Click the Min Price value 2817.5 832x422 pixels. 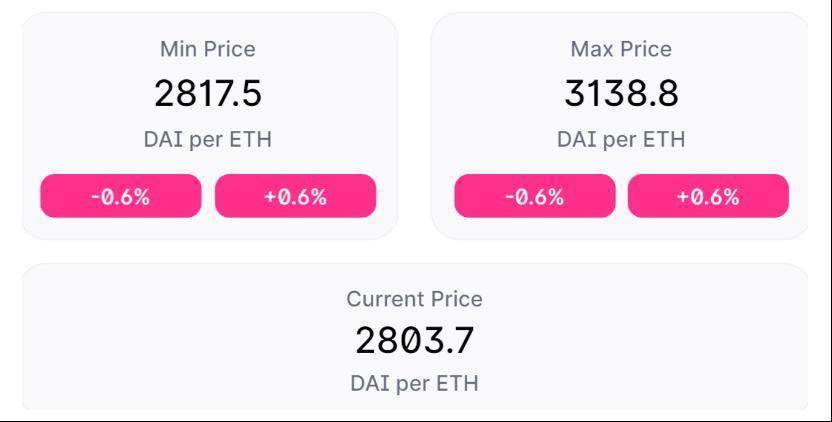[208, 93]
